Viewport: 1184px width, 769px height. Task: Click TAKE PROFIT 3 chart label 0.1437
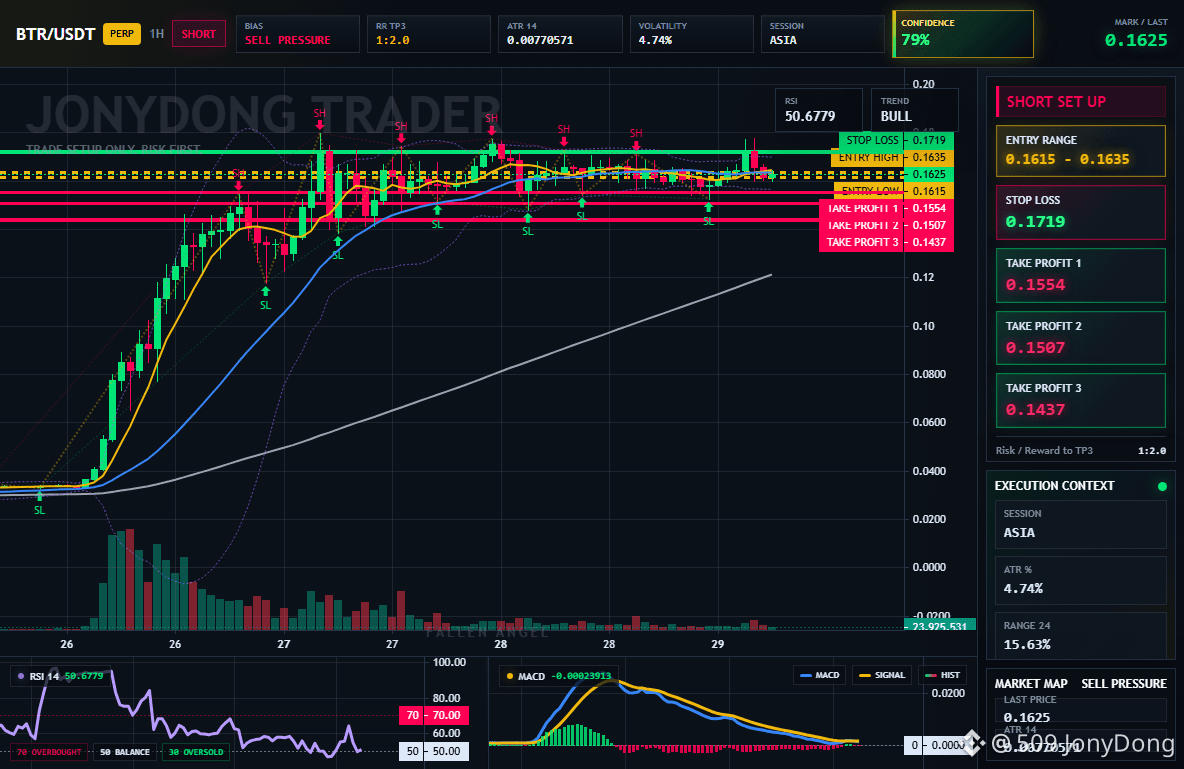(x=886, y=242)
